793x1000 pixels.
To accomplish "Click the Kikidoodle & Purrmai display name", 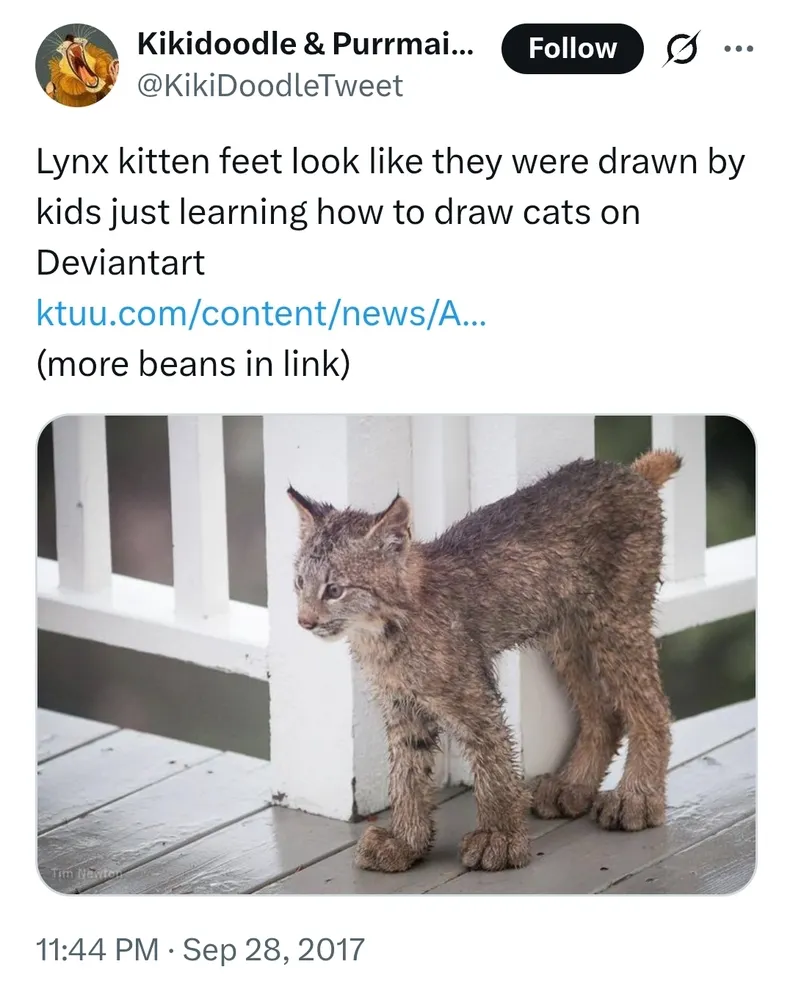I will (303, 44).
